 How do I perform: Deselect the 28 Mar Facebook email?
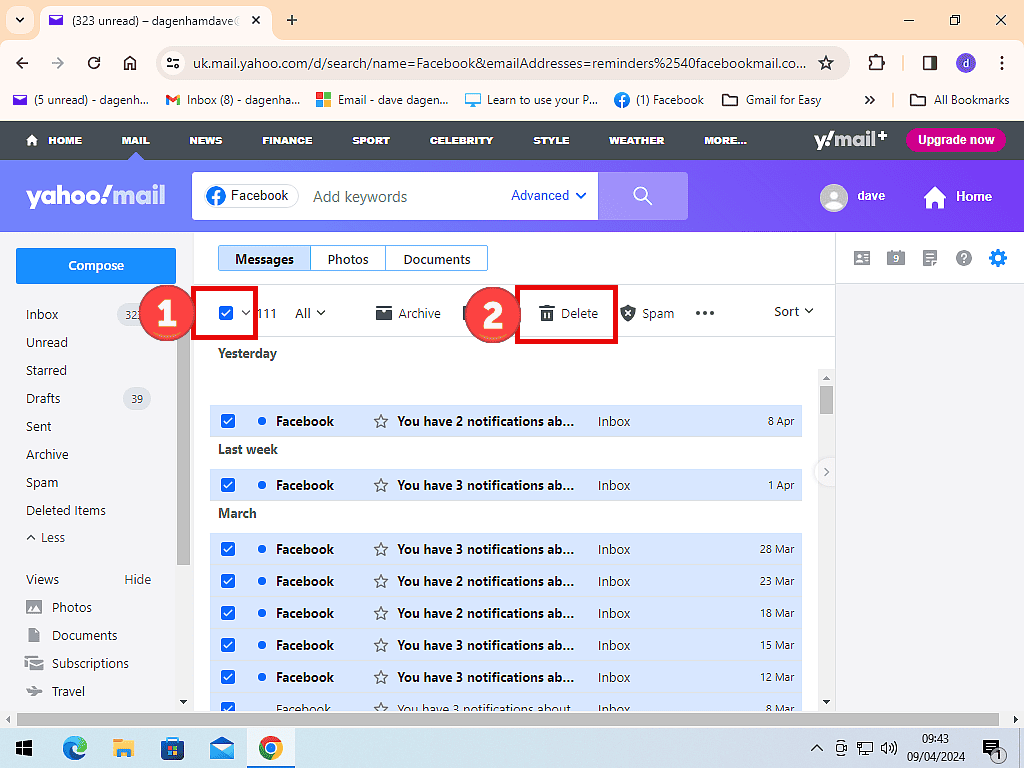point(228,549)
